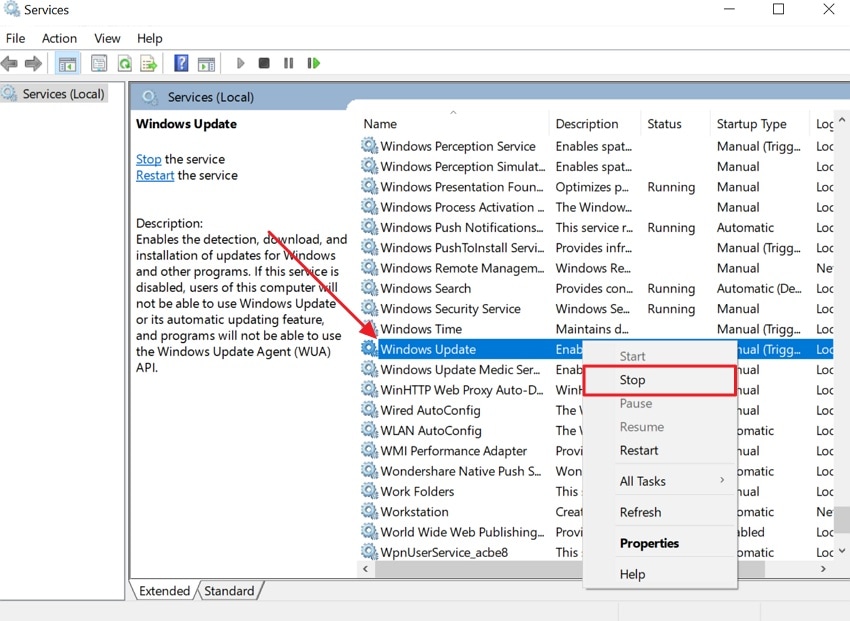This screenshot has width=850, height=621.
Task: Switch to the Standard tab
Action: click(229, 591)
